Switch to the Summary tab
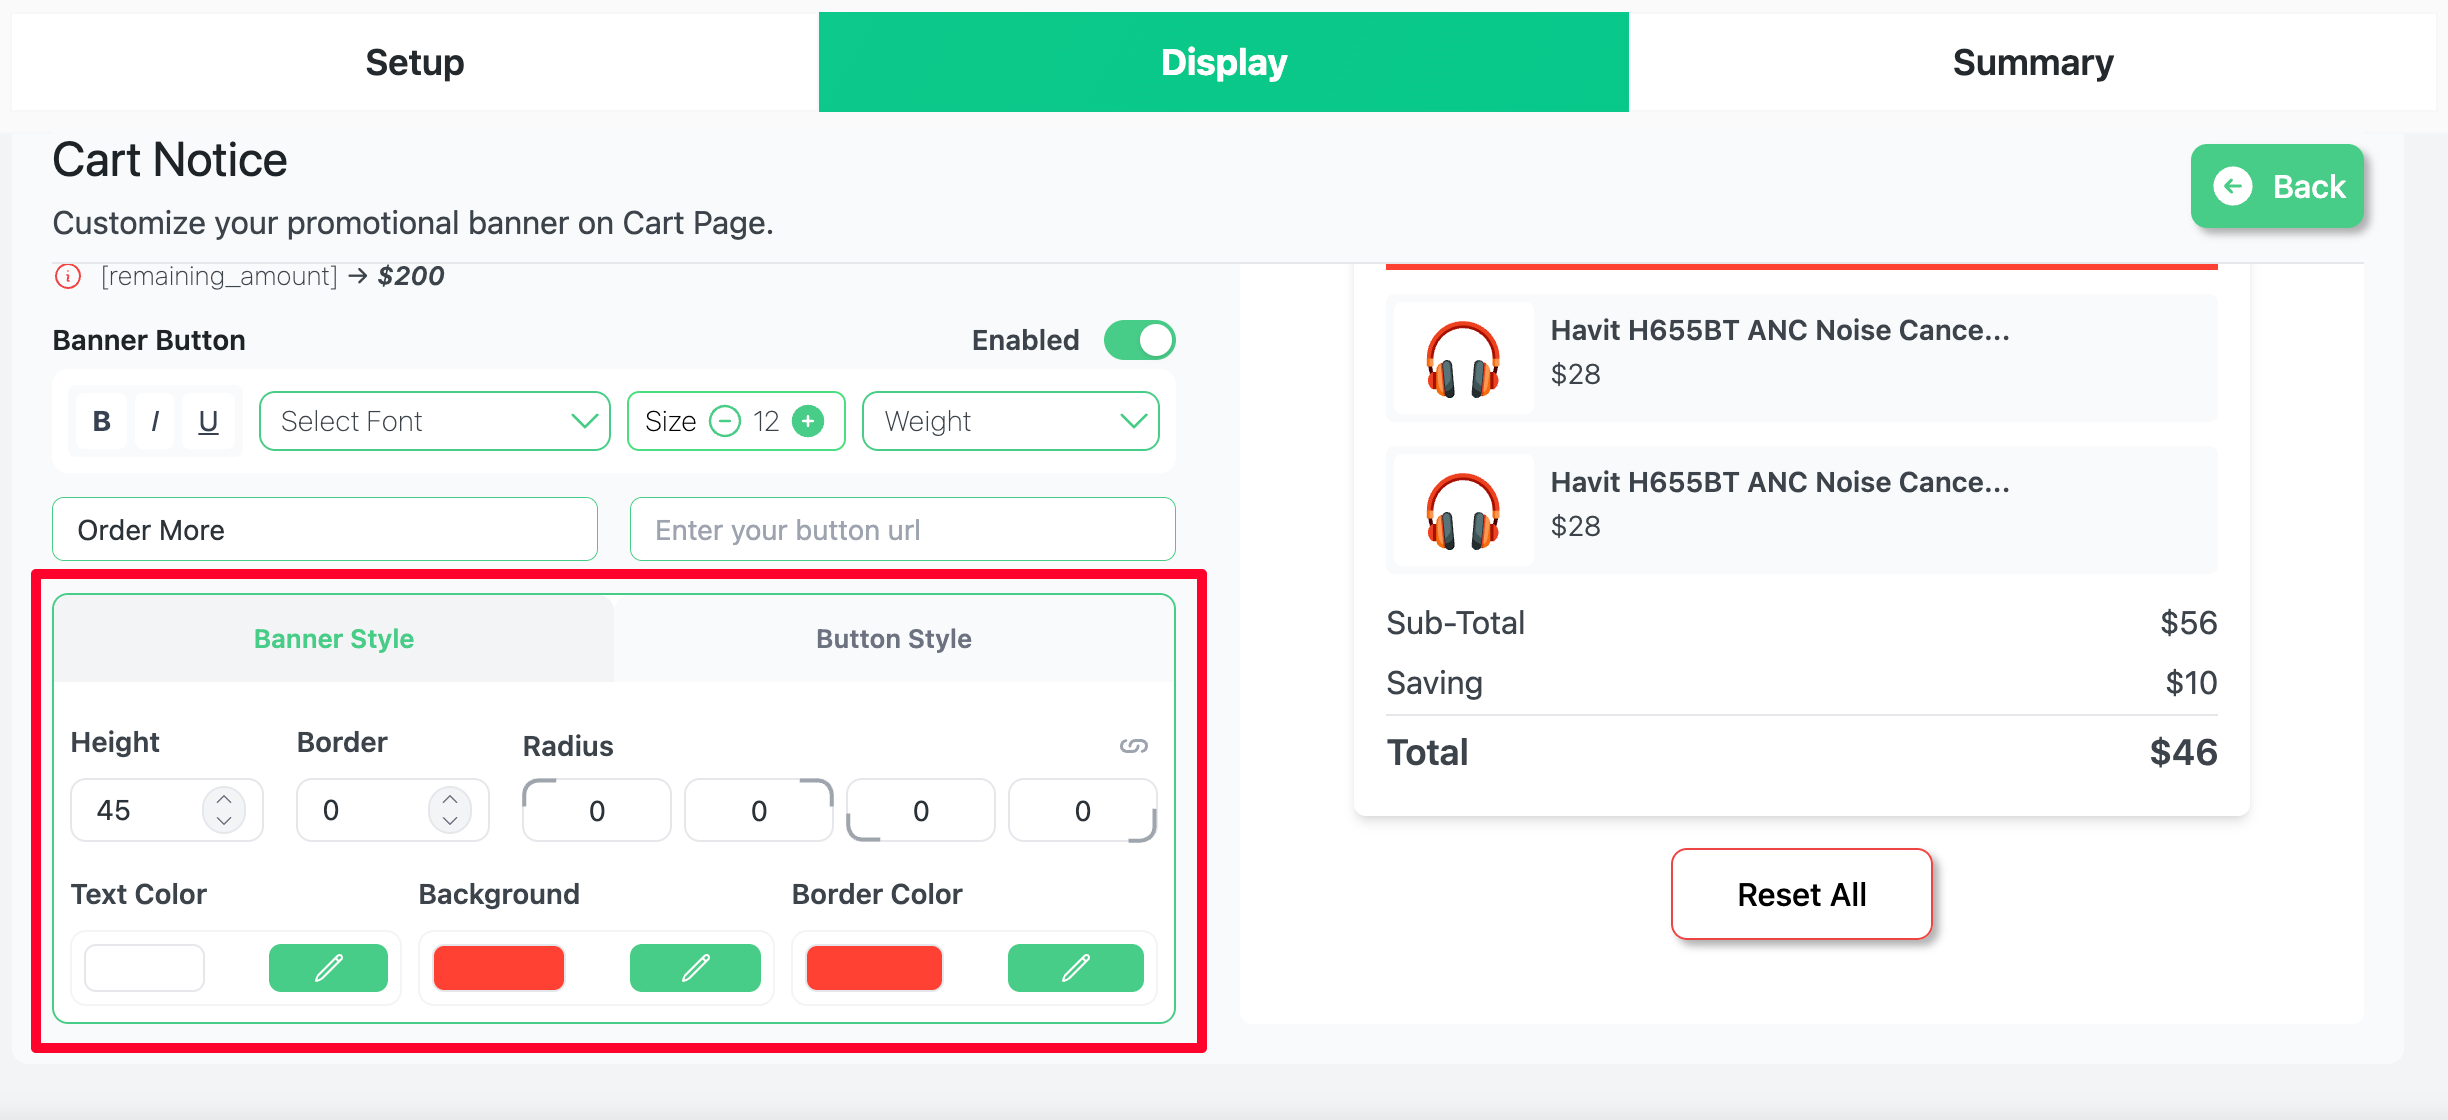This screenshot has height=1120, width=2448. click(x=2032, y=61)
